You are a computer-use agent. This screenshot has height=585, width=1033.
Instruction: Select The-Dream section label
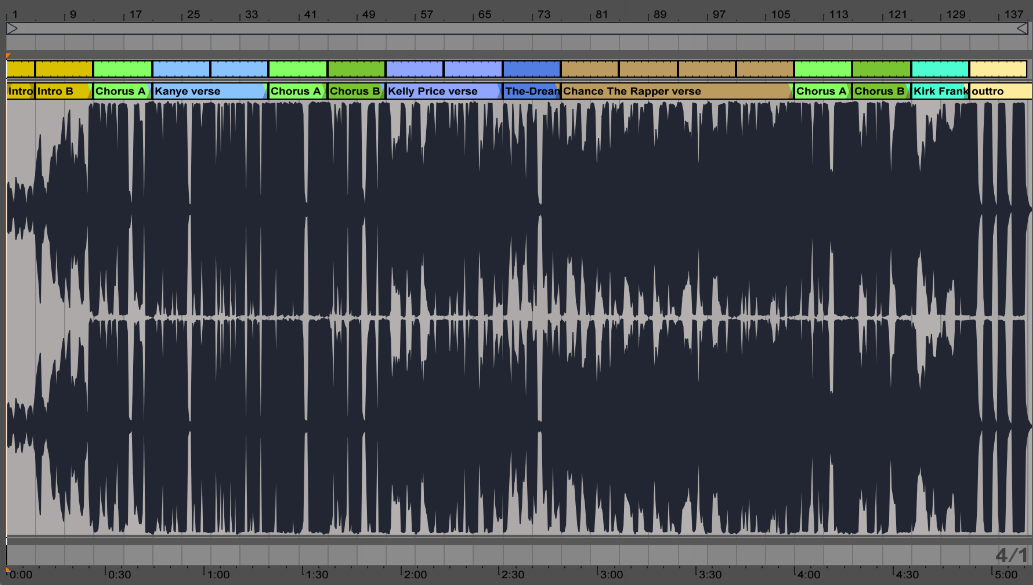click(531, 91)
